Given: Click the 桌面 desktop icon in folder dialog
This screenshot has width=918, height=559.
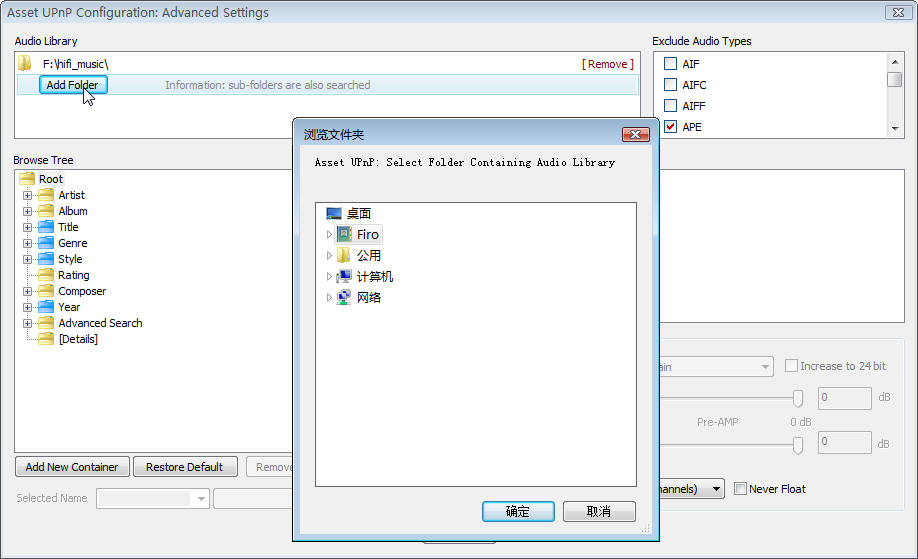Looking at the screenshot, I should (x=334, y=214).
